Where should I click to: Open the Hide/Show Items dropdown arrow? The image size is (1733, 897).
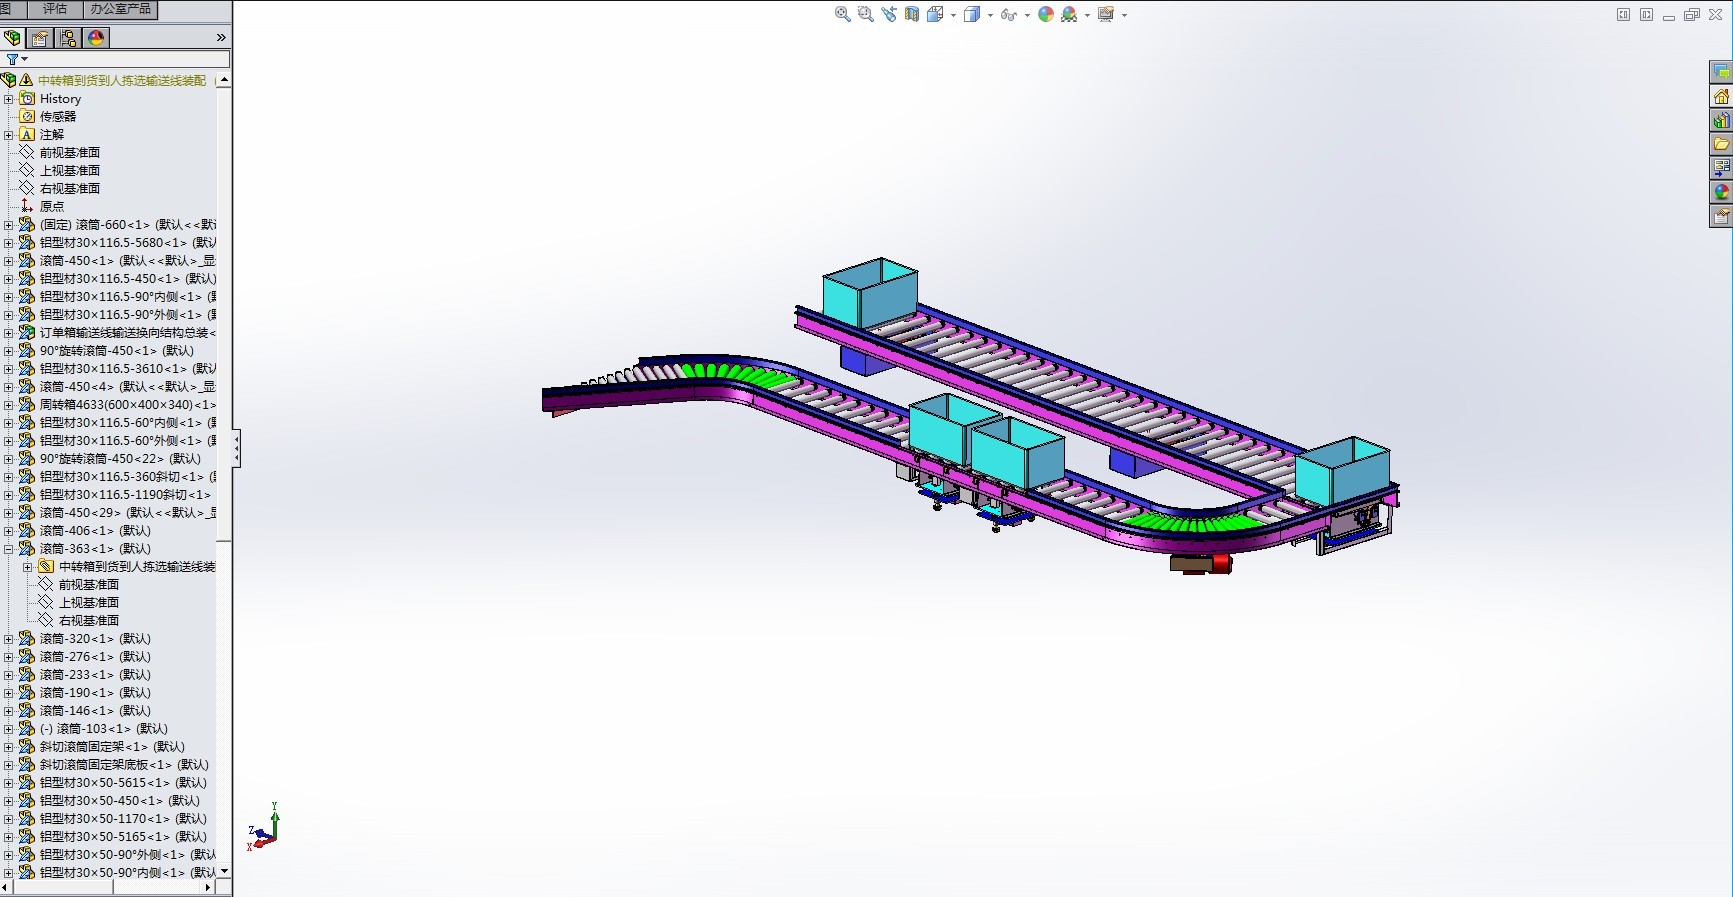1027,15
